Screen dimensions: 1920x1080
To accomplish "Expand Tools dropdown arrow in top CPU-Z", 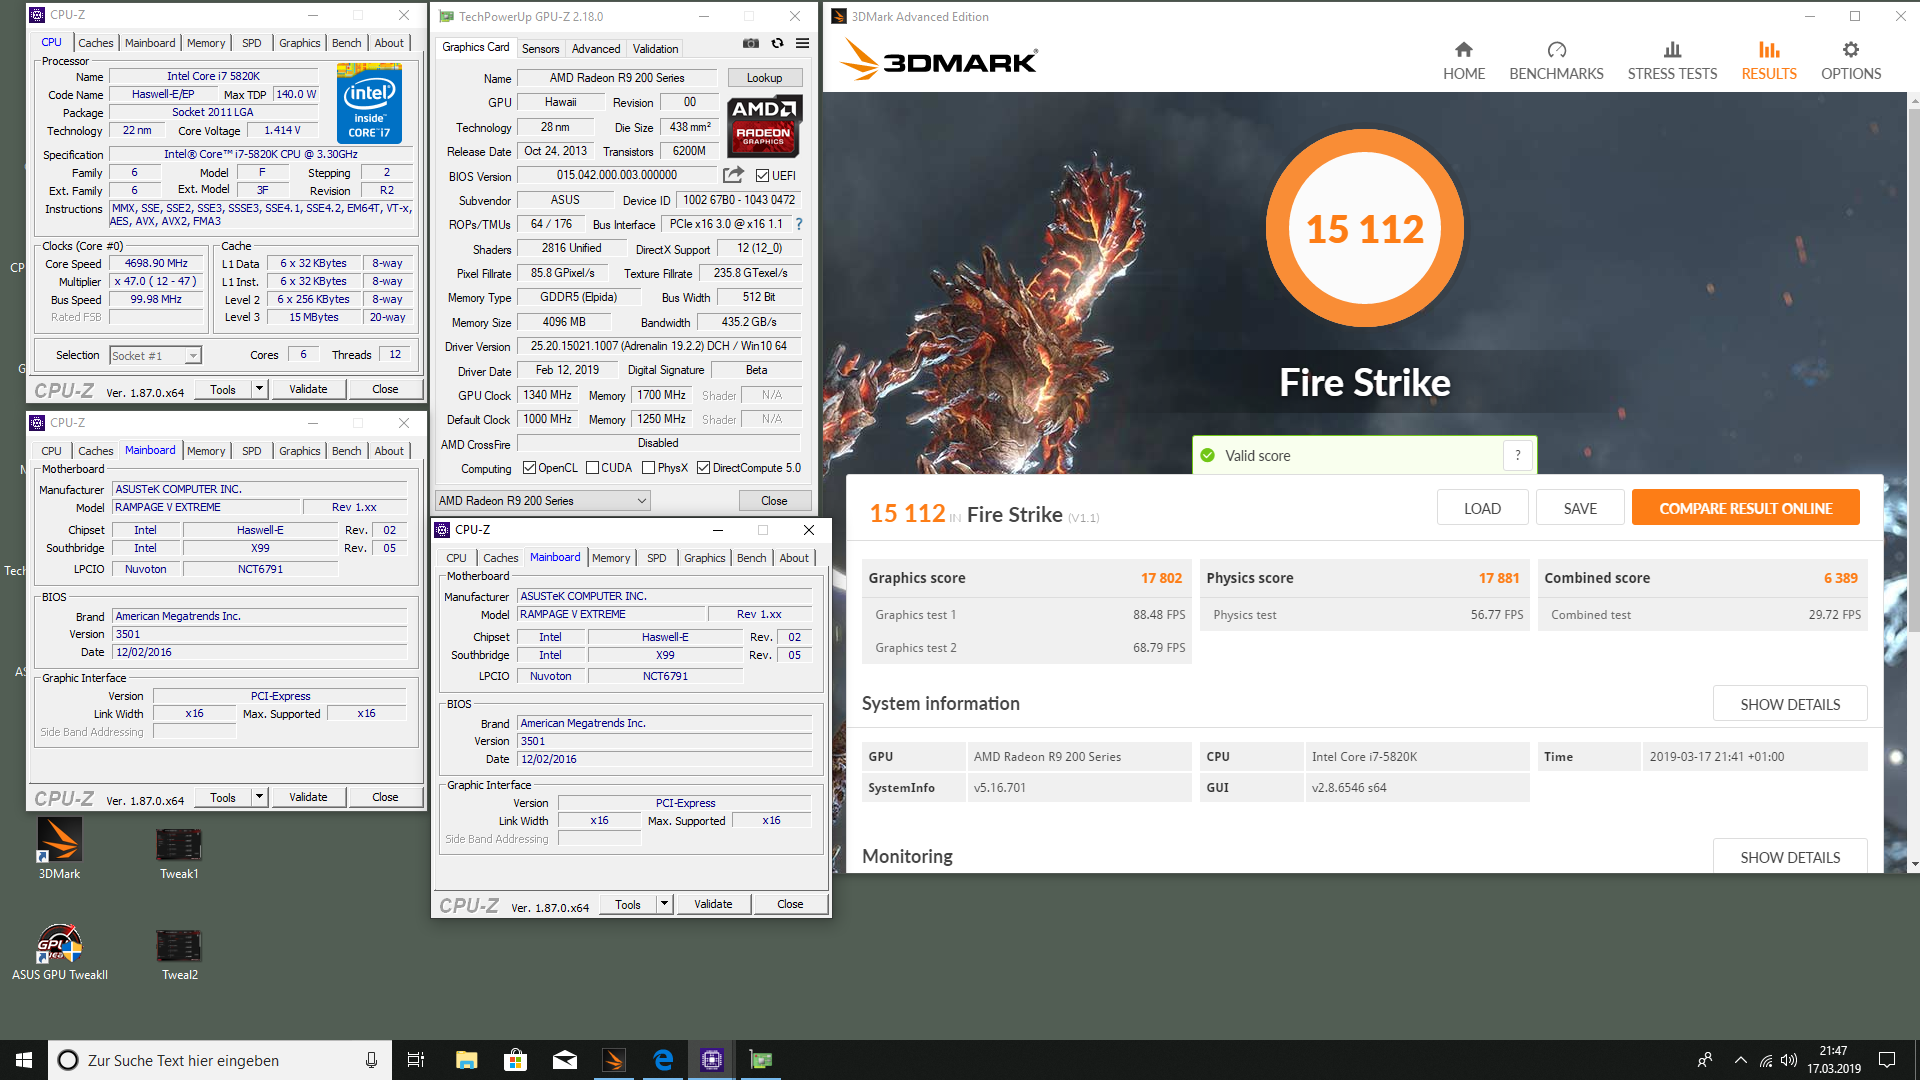I will pyautogui.click(x=260, y=389).
